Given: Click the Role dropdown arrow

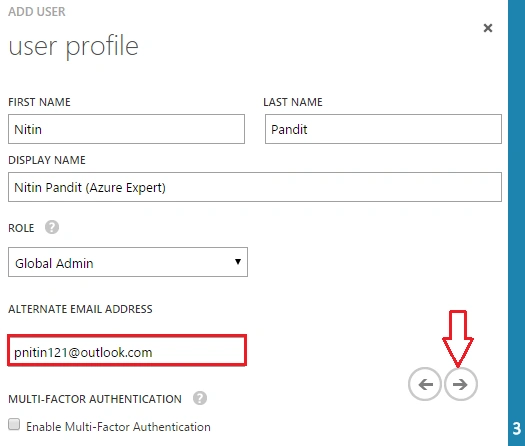Looking at the screenshot, I should coord(238,262).
